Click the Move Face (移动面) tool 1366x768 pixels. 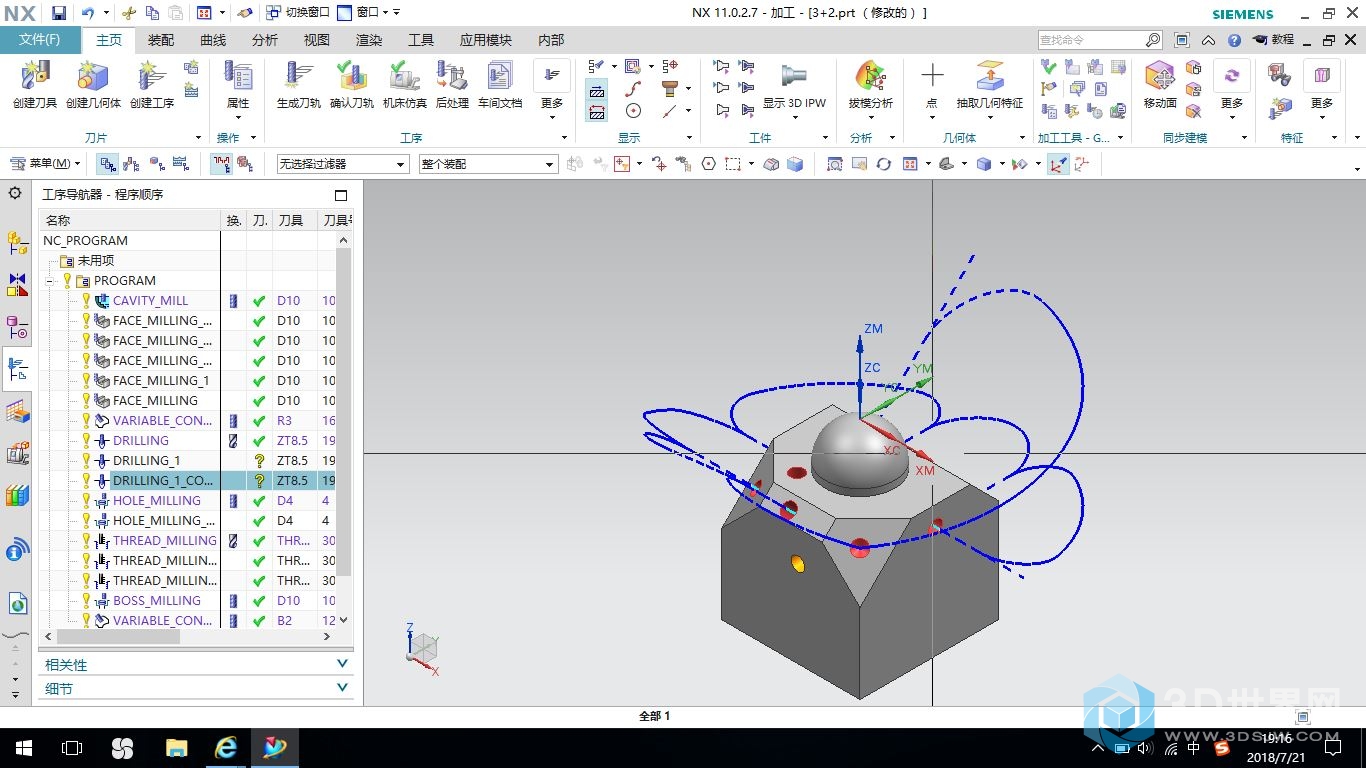(1160, 85)
